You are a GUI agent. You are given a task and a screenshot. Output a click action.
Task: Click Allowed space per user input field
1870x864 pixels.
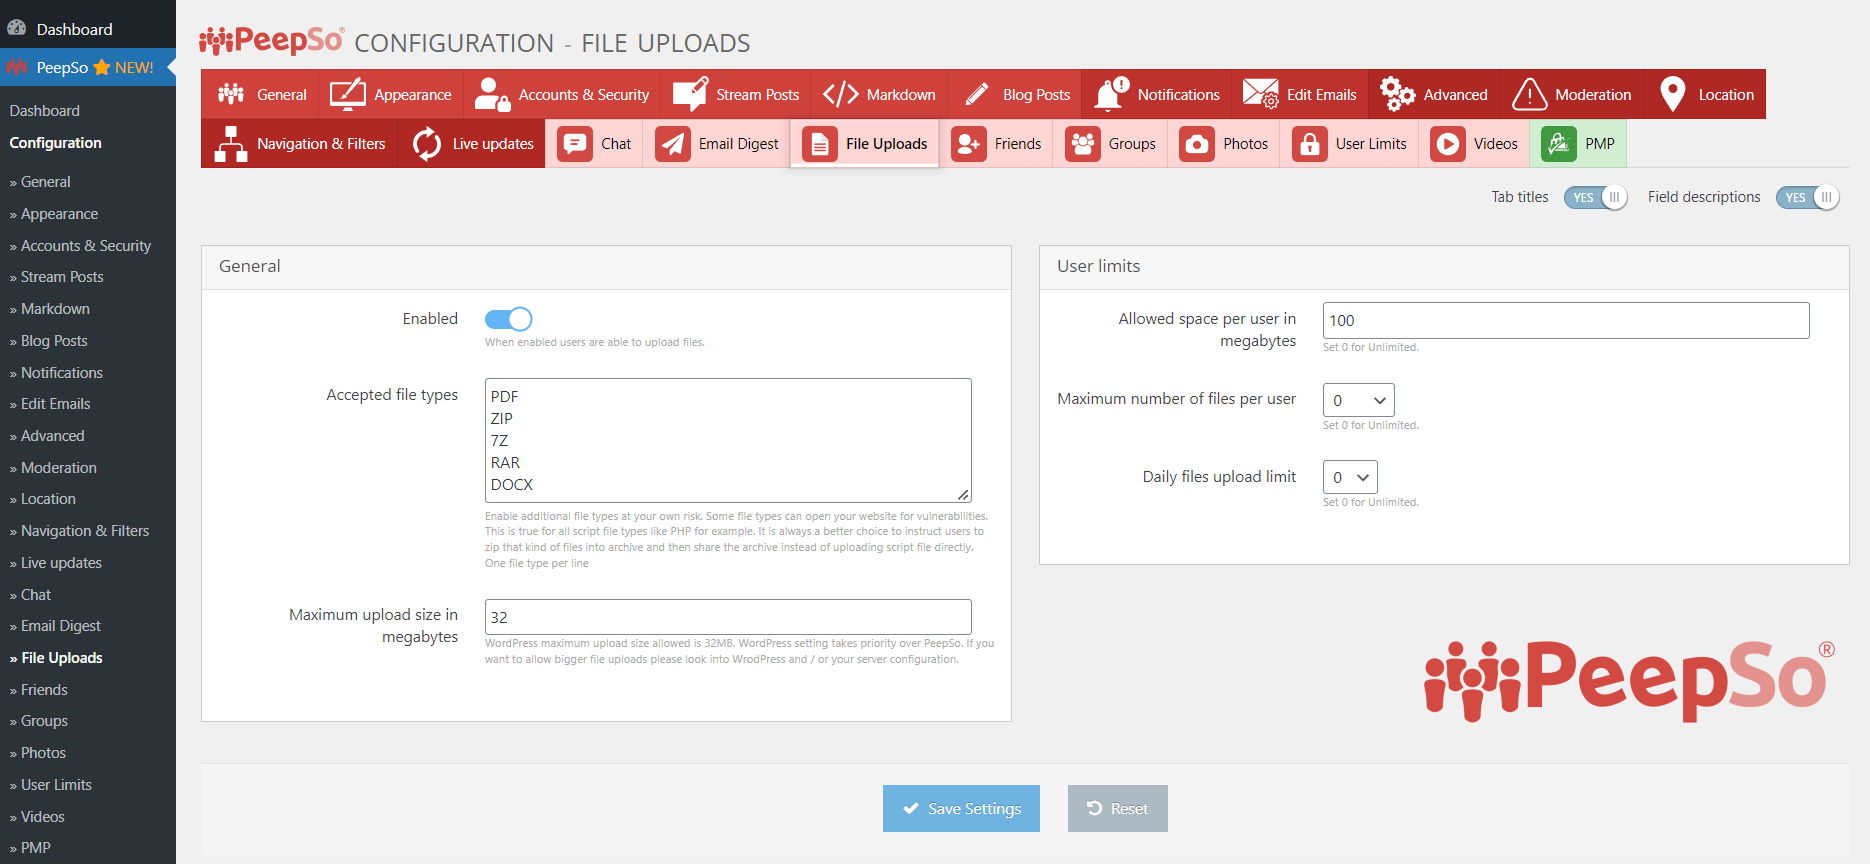[1566, 320]
